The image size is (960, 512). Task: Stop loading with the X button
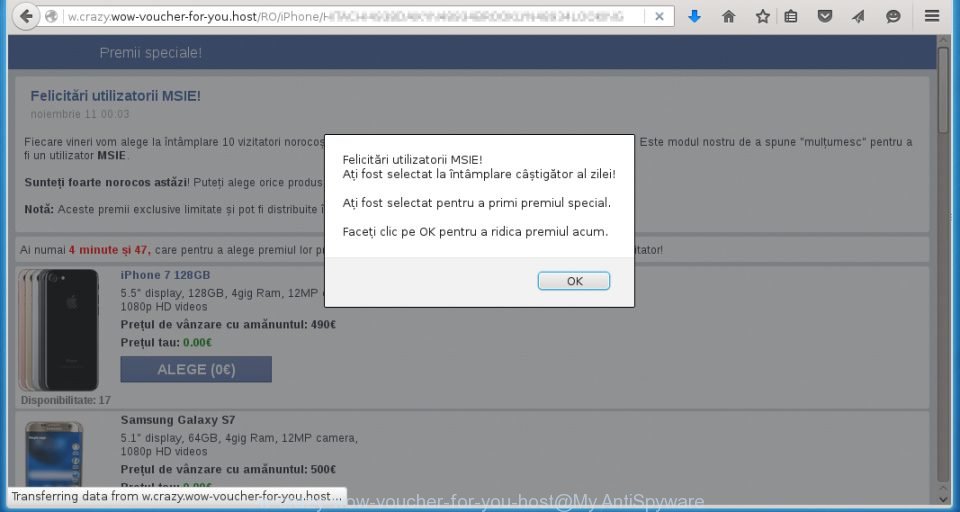pyautogui.click(x=659, y=17)
